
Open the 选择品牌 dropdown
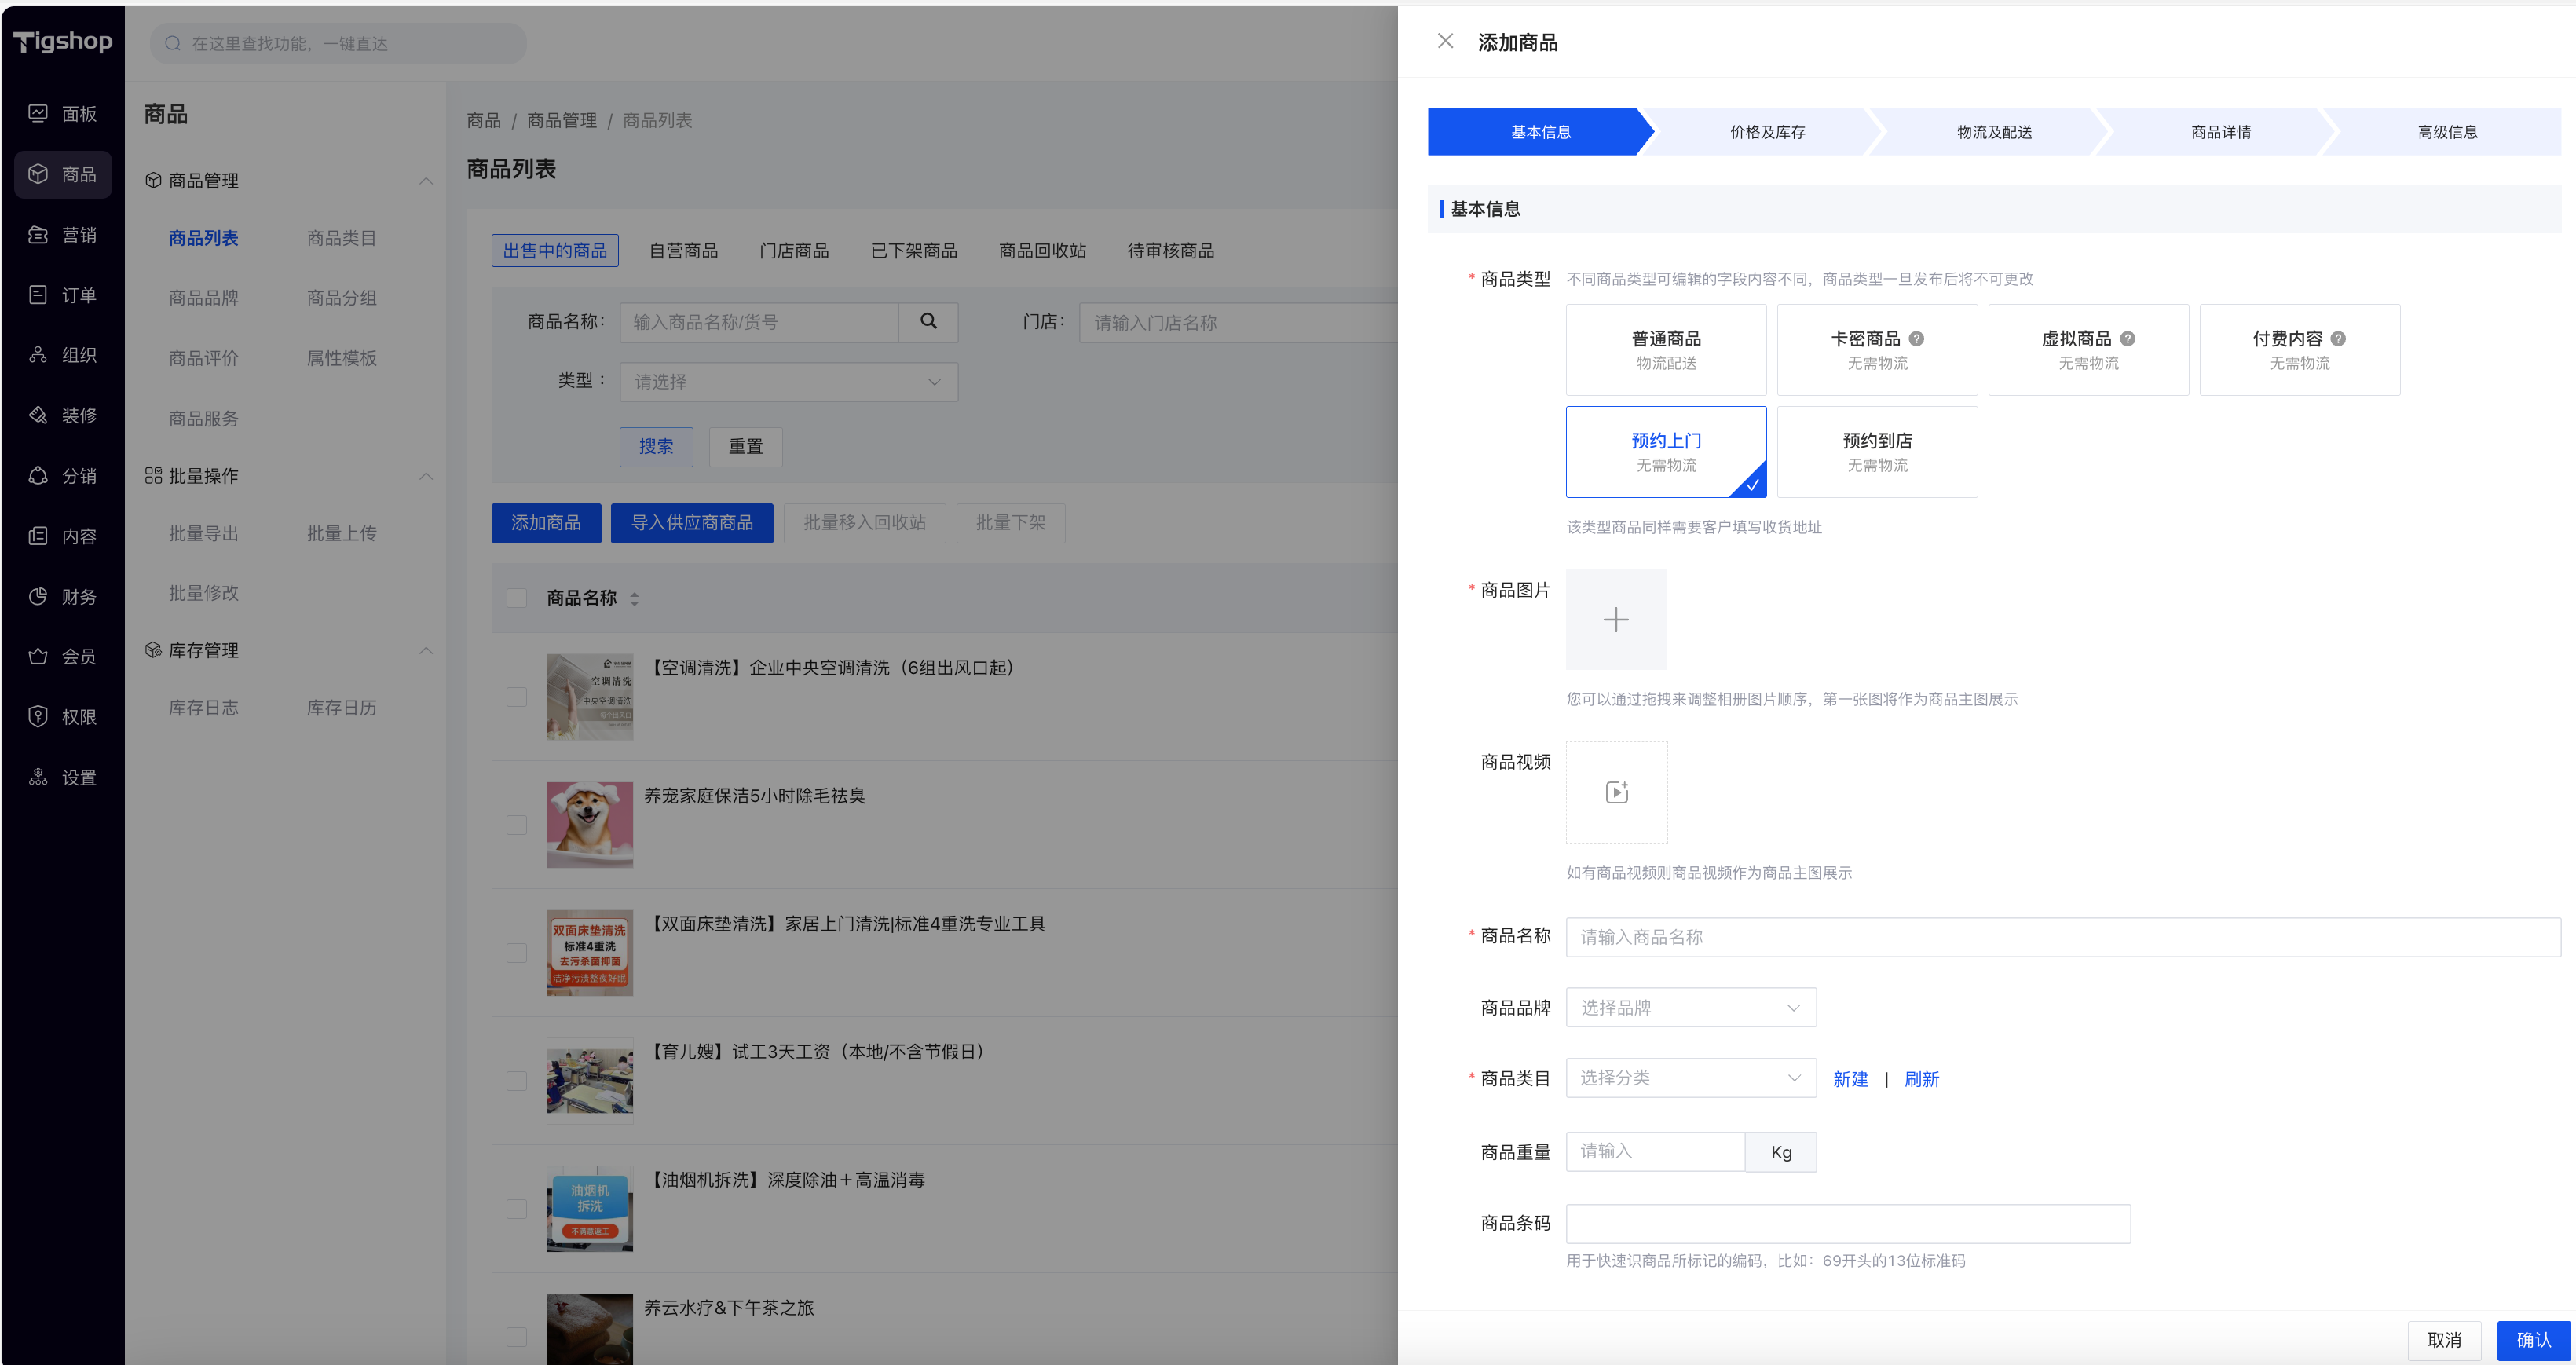coord(1690,1007)
